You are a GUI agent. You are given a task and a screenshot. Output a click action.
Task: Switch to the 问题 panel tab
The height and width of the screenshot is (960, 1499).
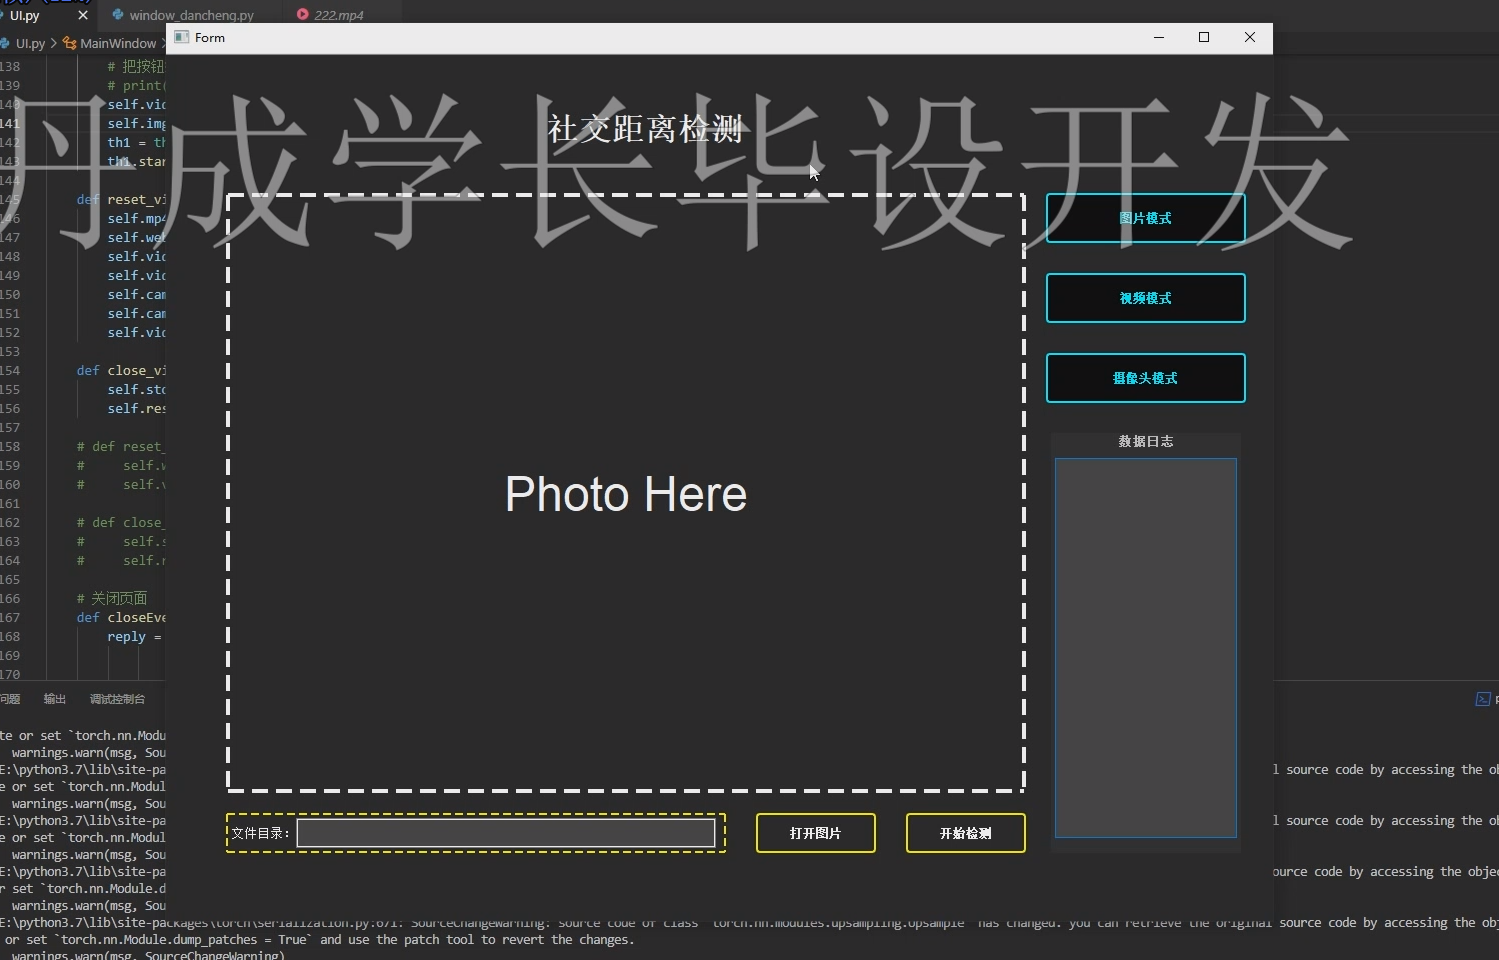[x=10, y=699]
